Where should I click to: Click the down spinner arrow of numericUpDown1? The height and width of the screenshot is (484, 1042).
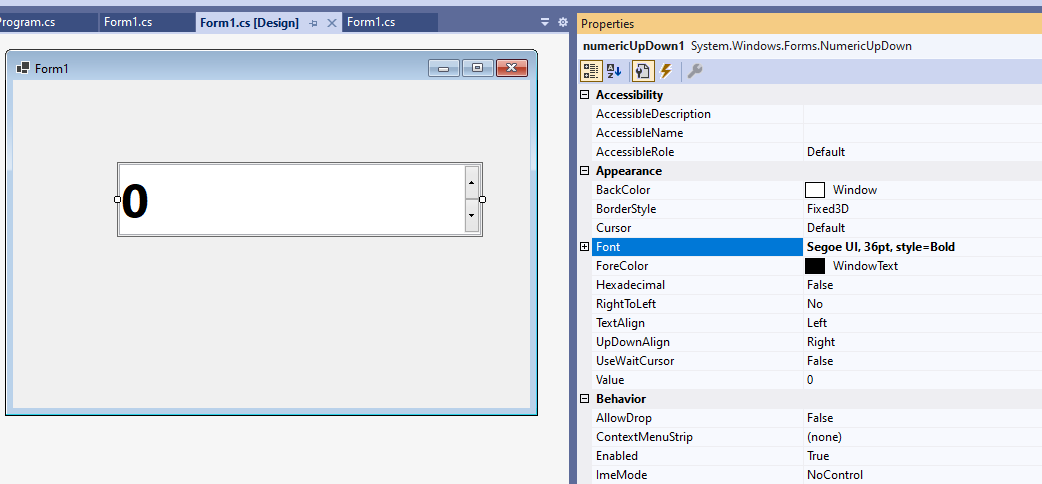point(472,215)
